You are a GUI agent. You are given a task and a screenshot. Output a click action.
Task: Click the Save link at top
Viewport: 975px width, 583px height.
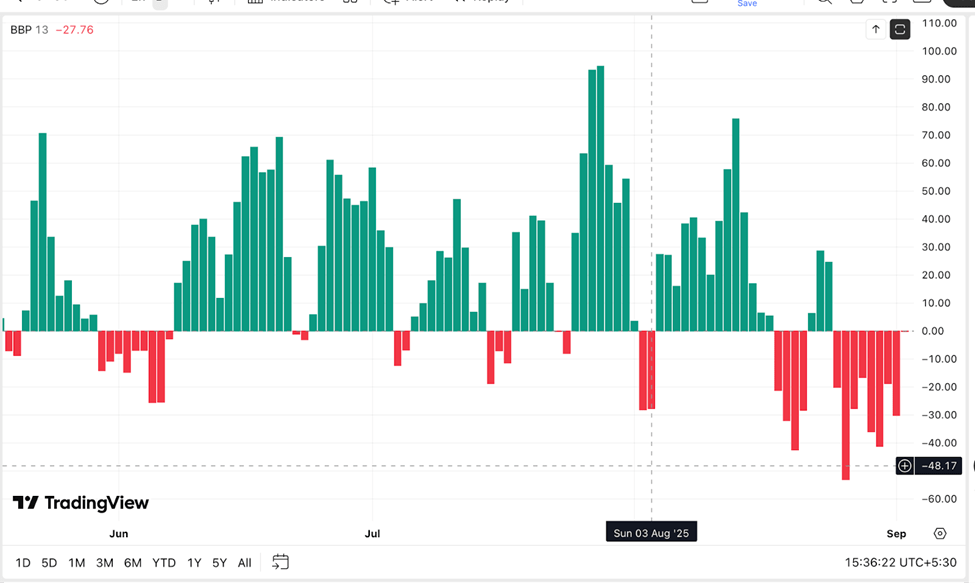[x=747, y=4]
